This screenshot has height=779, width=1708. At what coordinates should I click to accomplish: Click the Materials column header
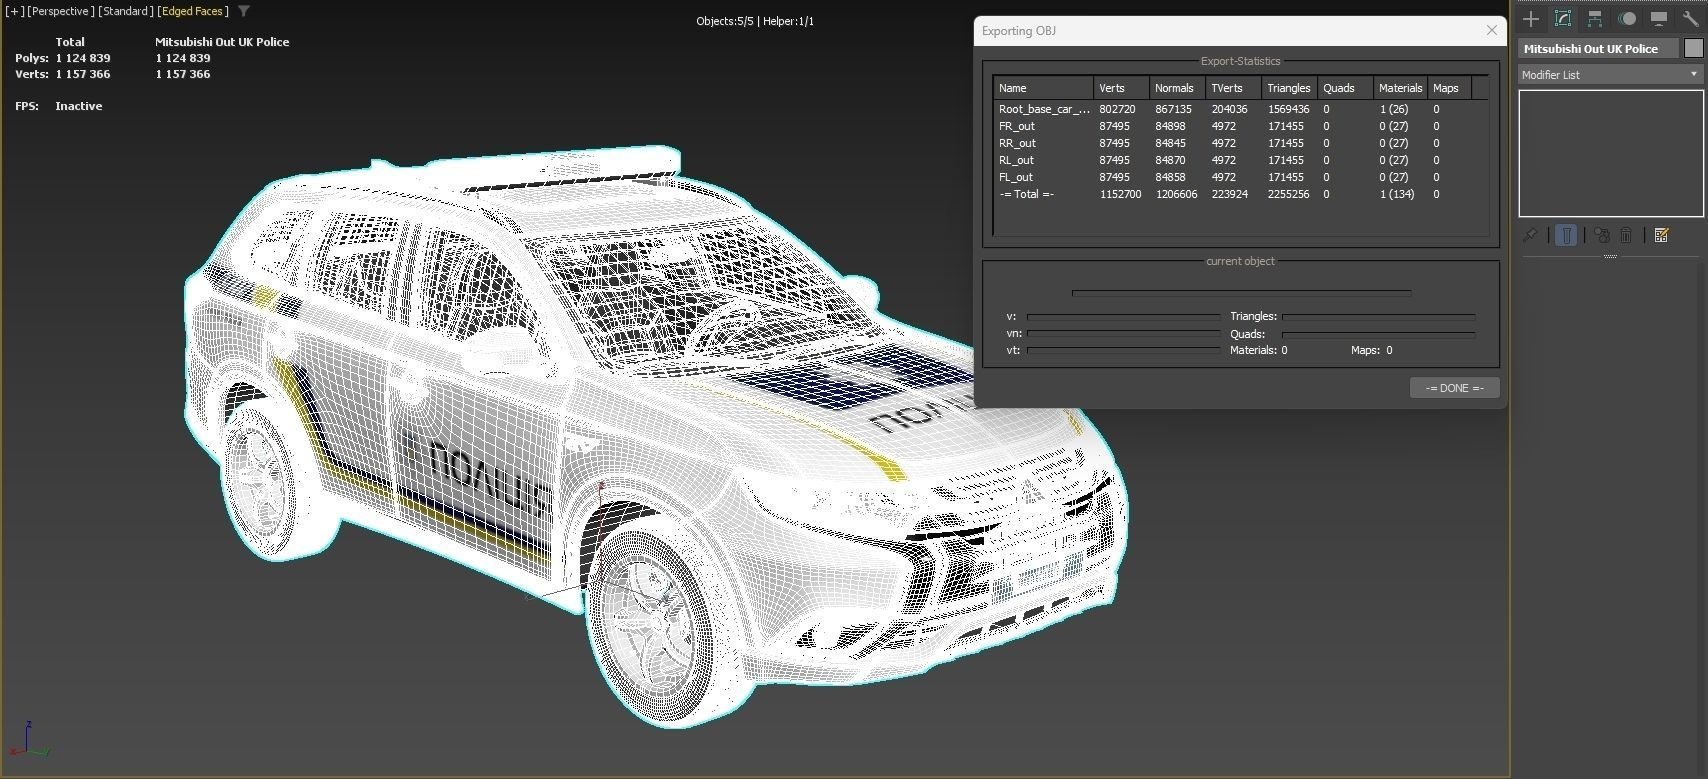click(x=1400, y=88)
